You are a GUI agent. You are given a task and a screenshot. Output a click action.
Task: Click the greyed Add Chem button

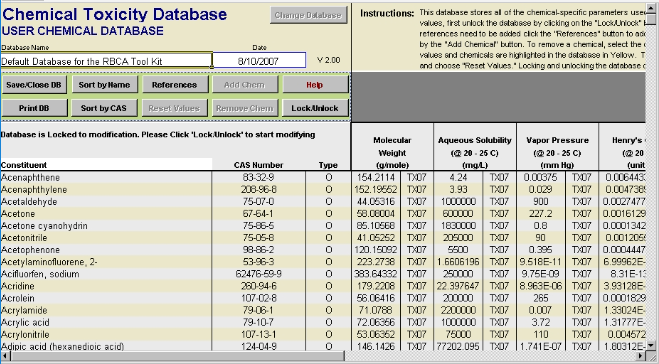[x=245, y=84]
